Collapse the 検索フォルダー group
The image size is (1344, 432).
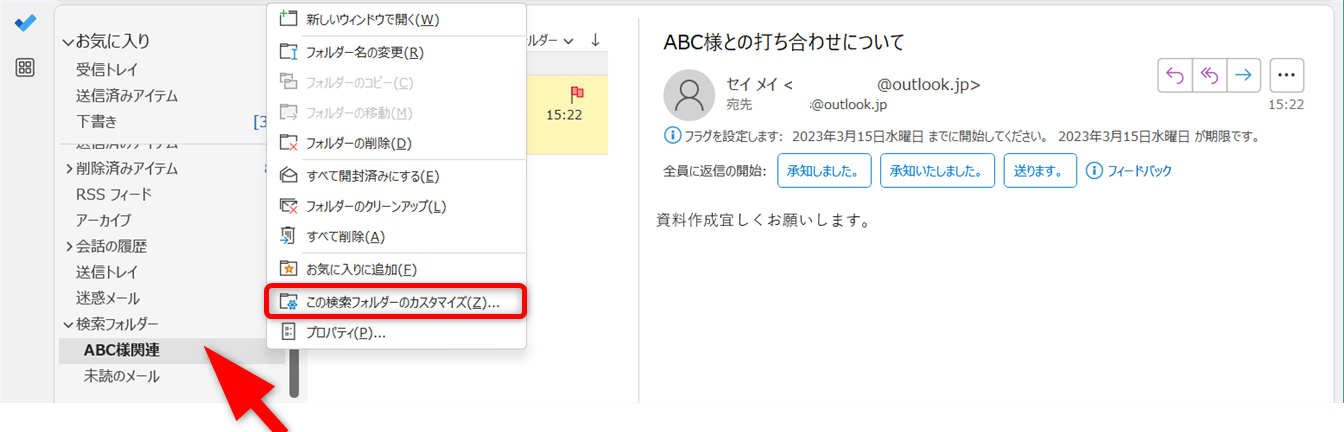(x=68, y=324)
